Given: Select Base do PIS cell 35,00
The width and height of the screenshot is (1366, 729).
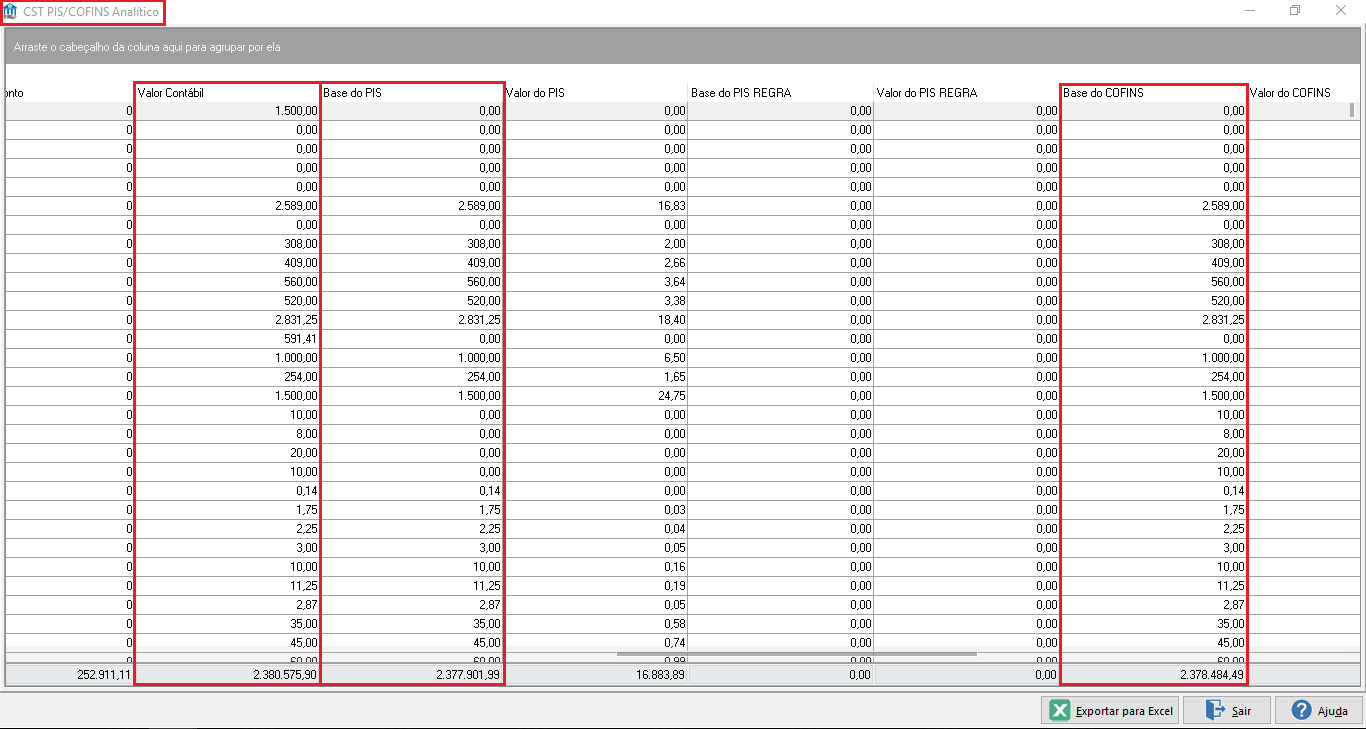Looking at the screenshot, I should point(412,624).
